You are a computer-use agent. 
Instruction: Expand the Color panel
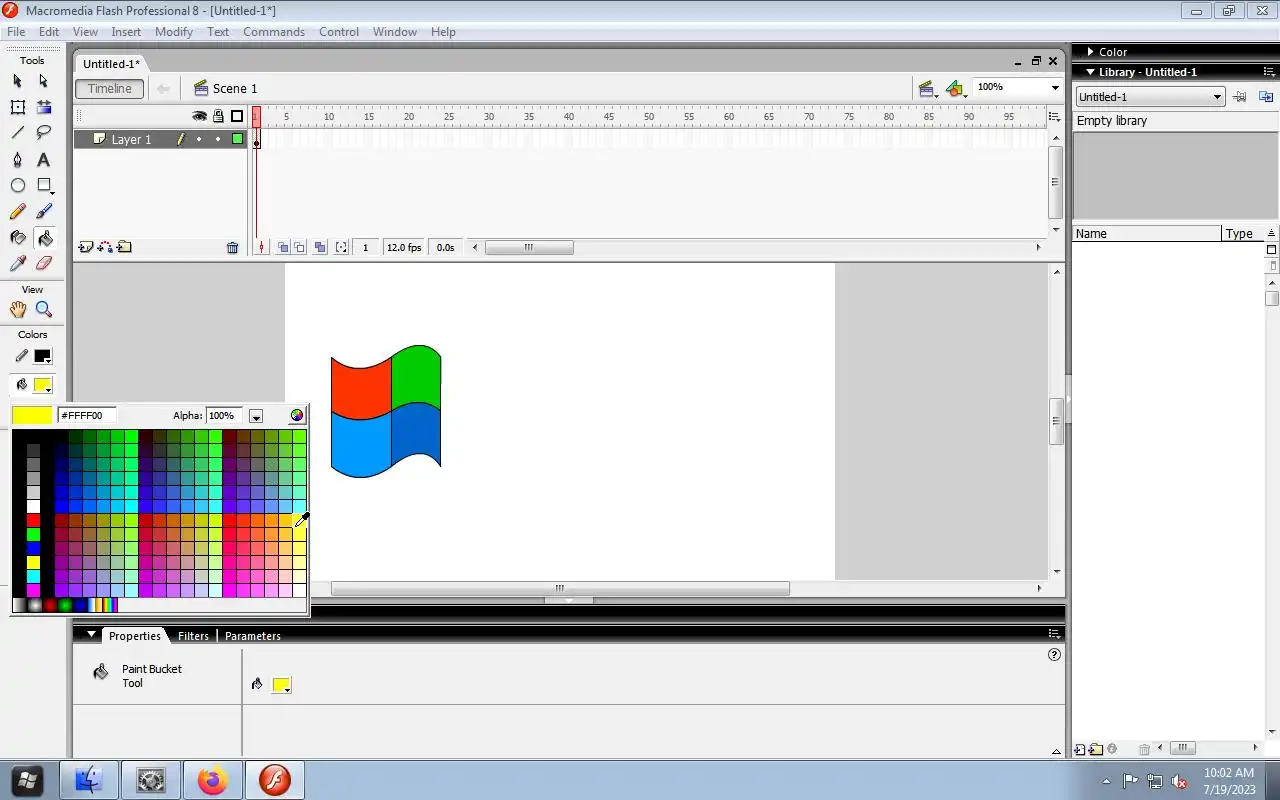point(1090,52)
